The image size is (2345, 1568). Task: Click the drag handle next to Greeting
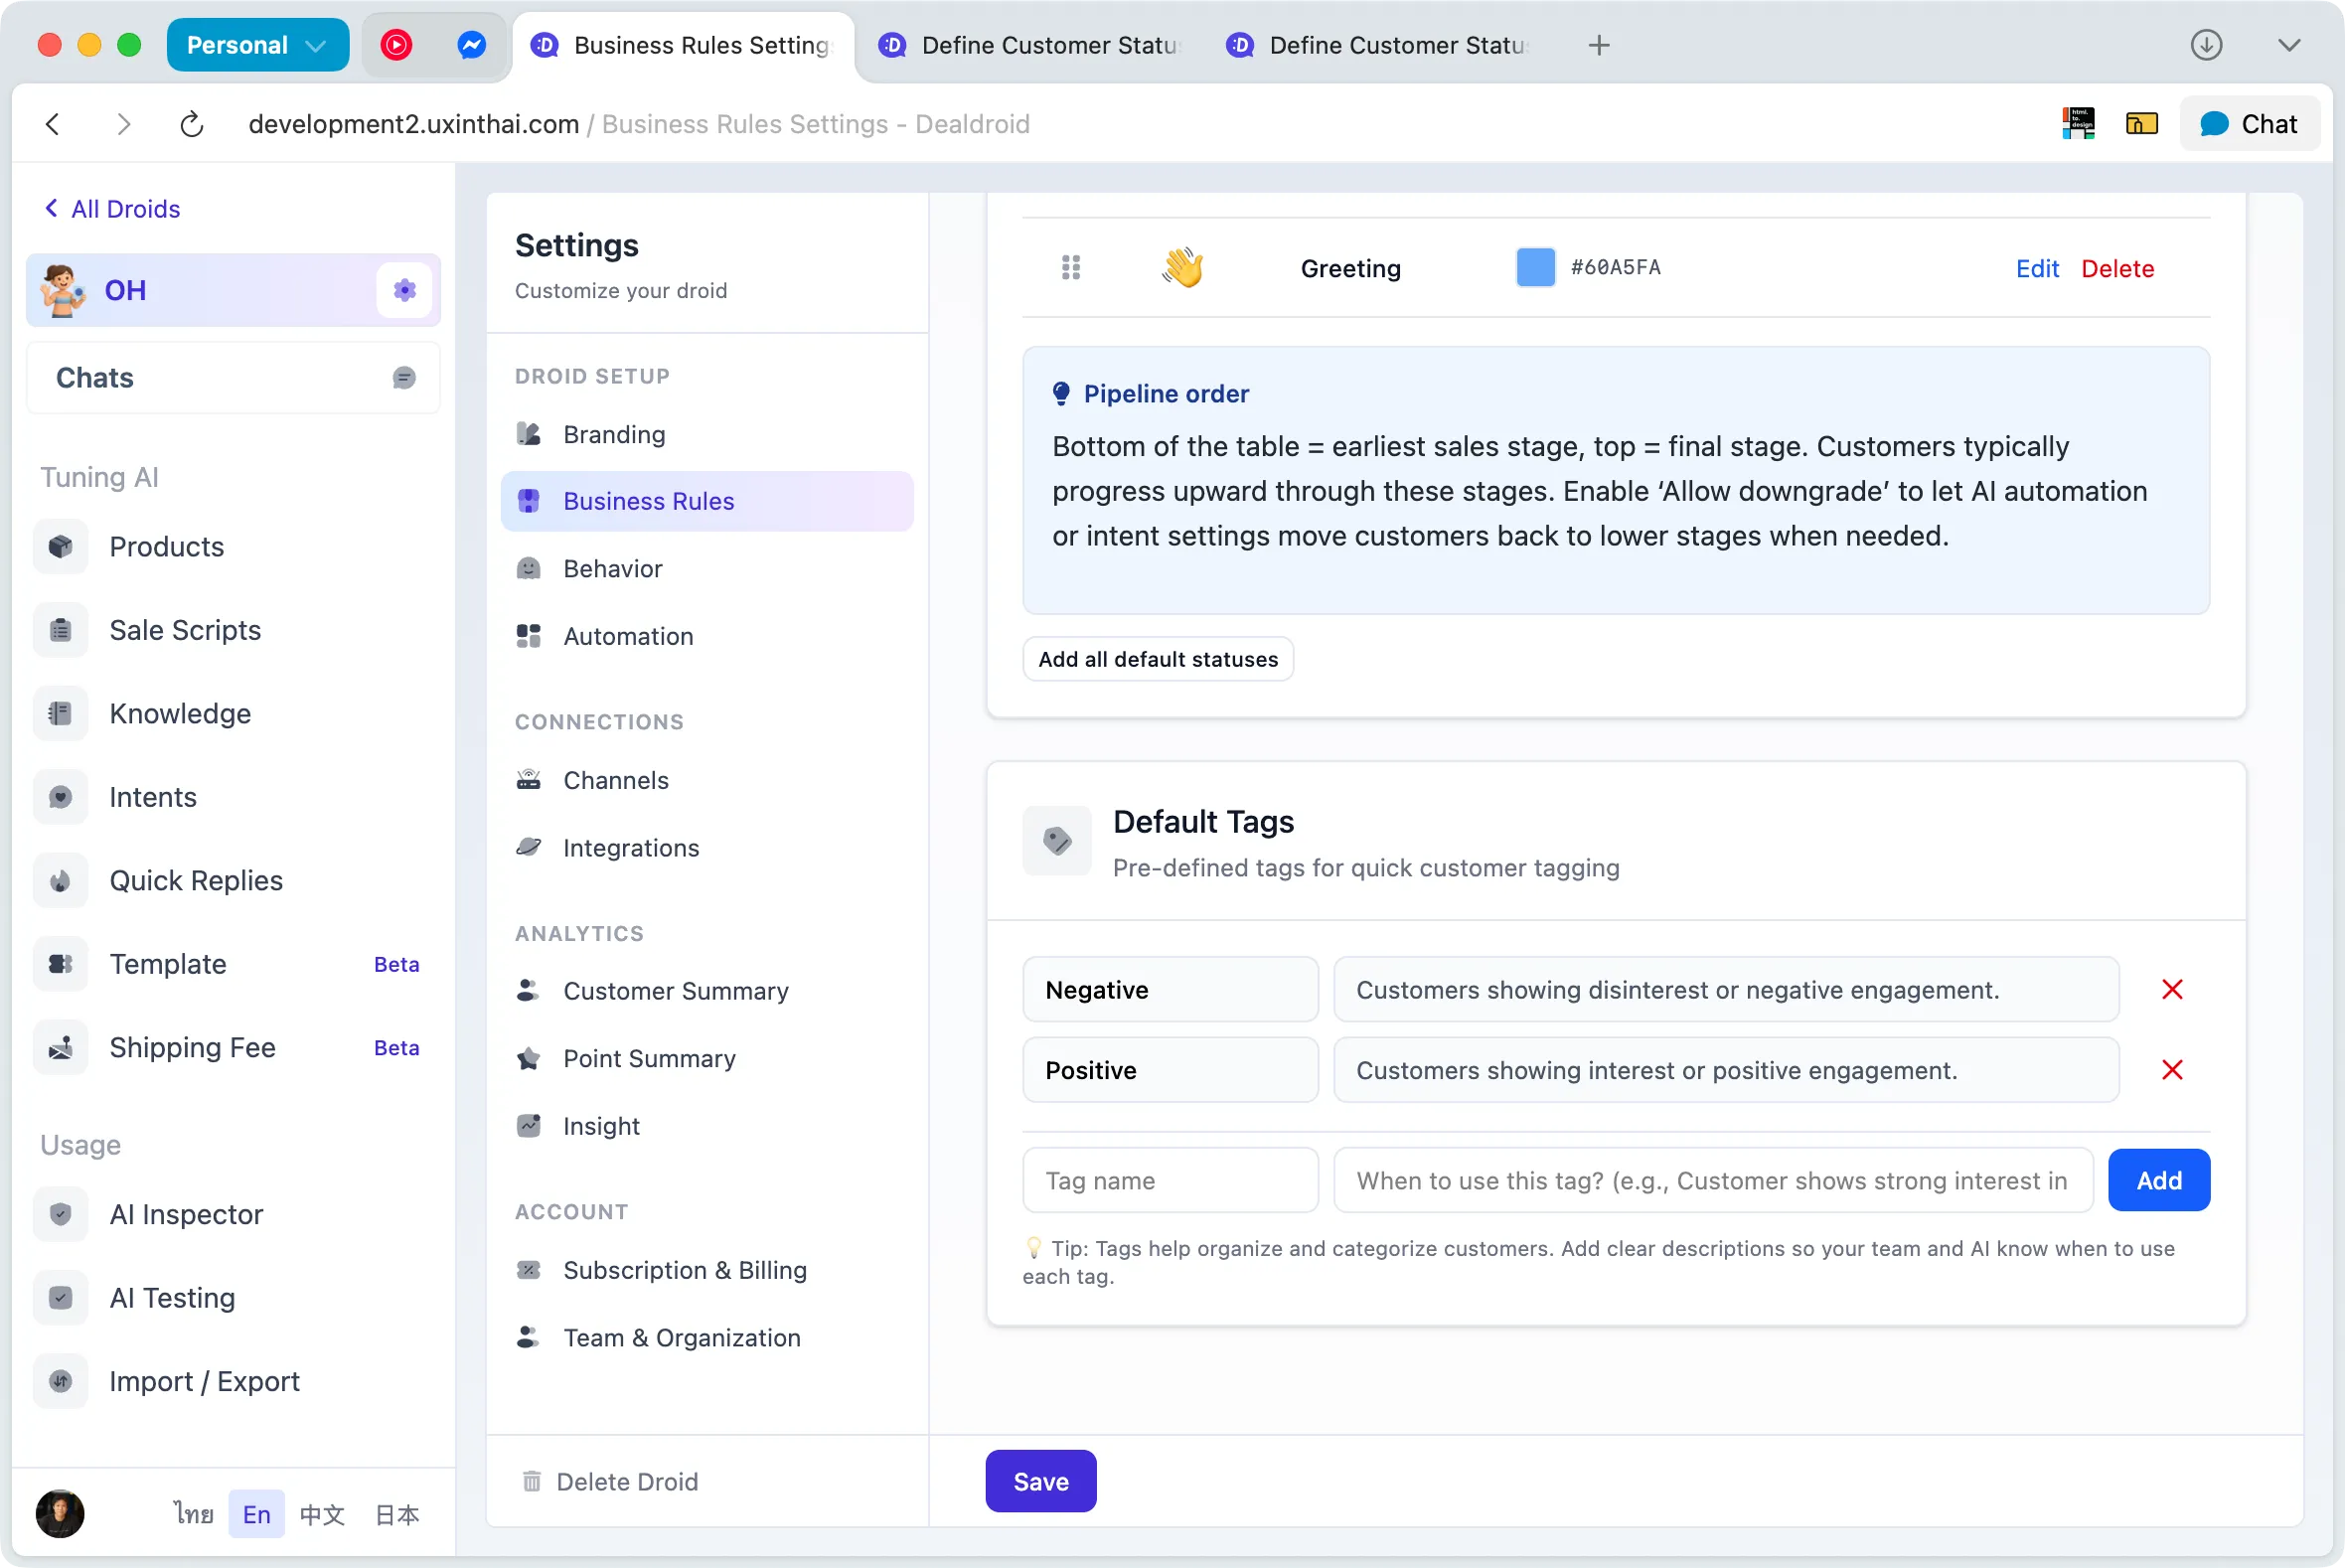click(1071, 267)
